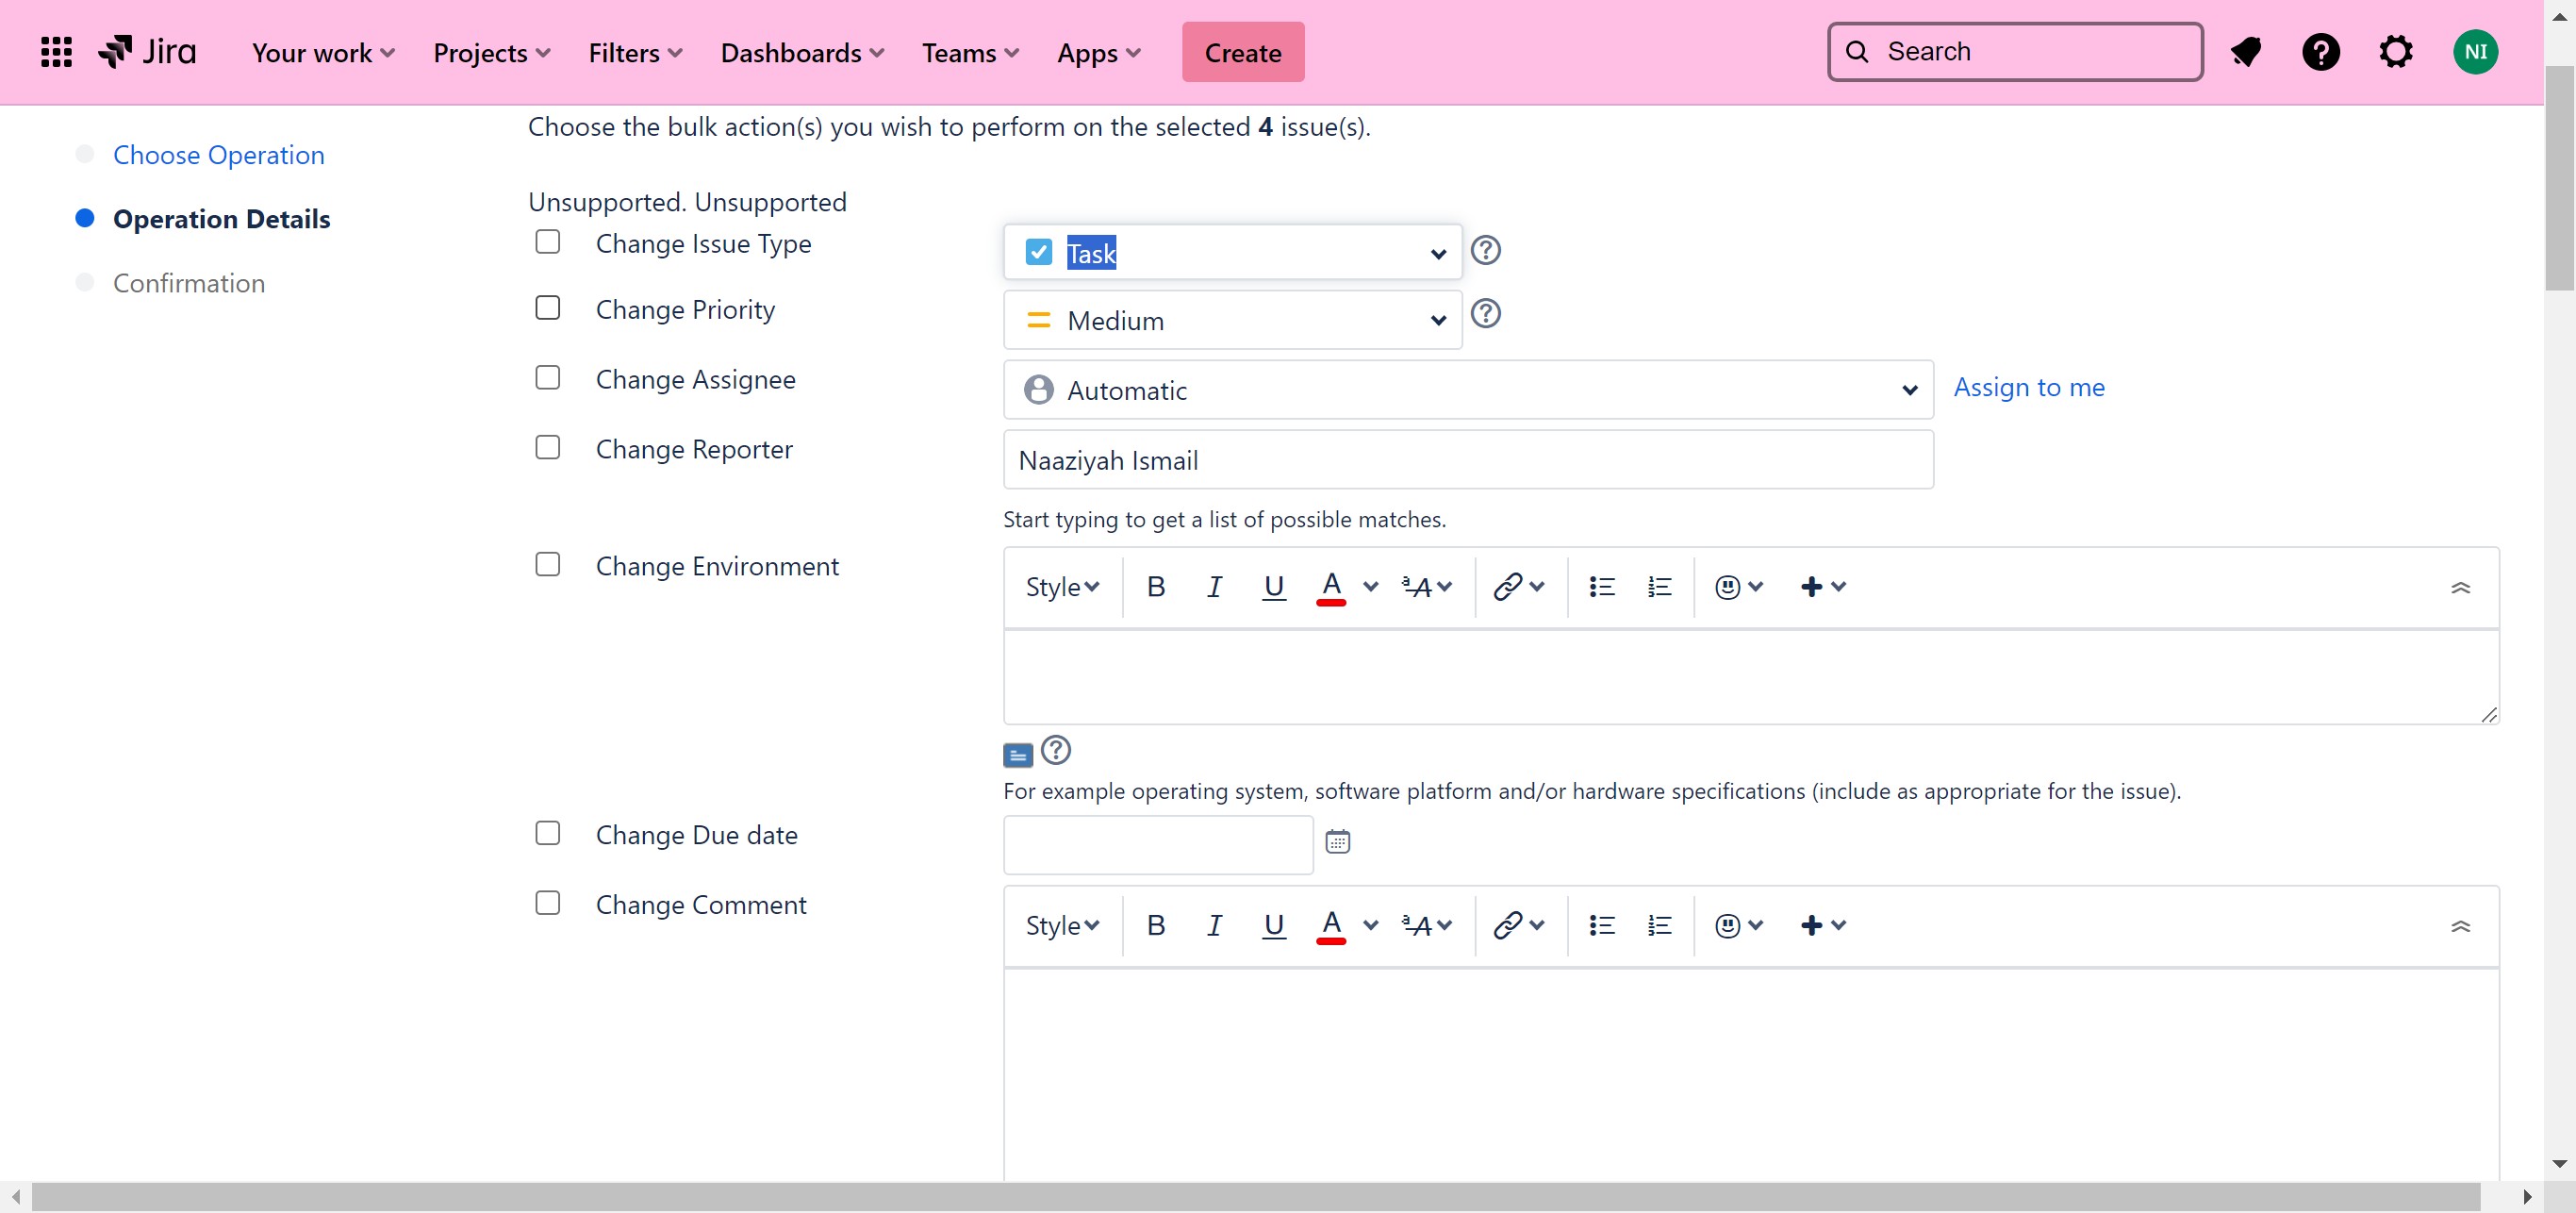
Task: Open the notifications bell icon
Action: (2246, 52)
